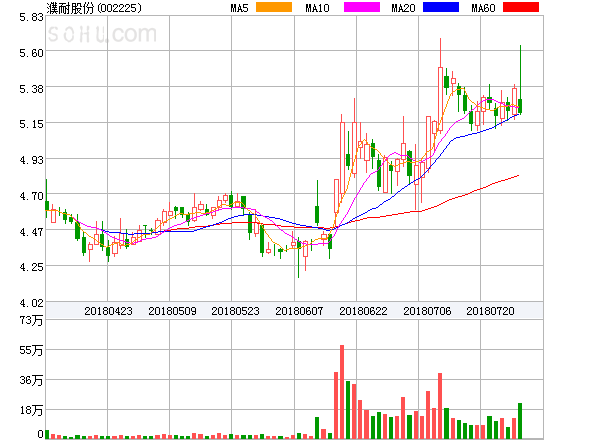Image resolution: width=600 pixels, height=440 pixels.
Task: Click the 20180607 date label
Action: pos(299,311)
